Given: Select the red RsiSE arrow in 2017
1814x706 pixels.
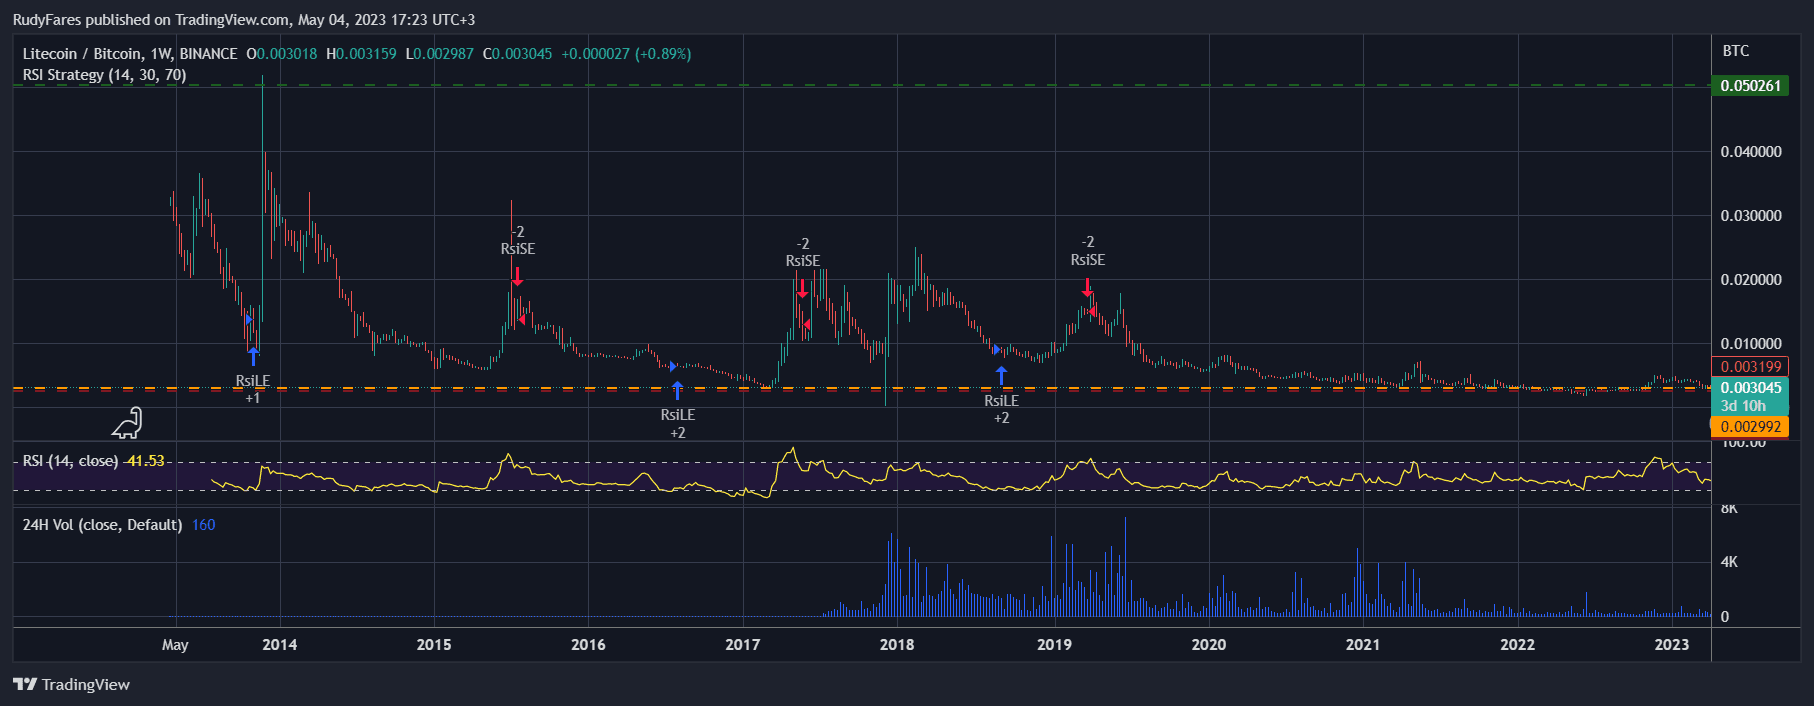Looking at the screenshot, I should (x=802, y=289).
